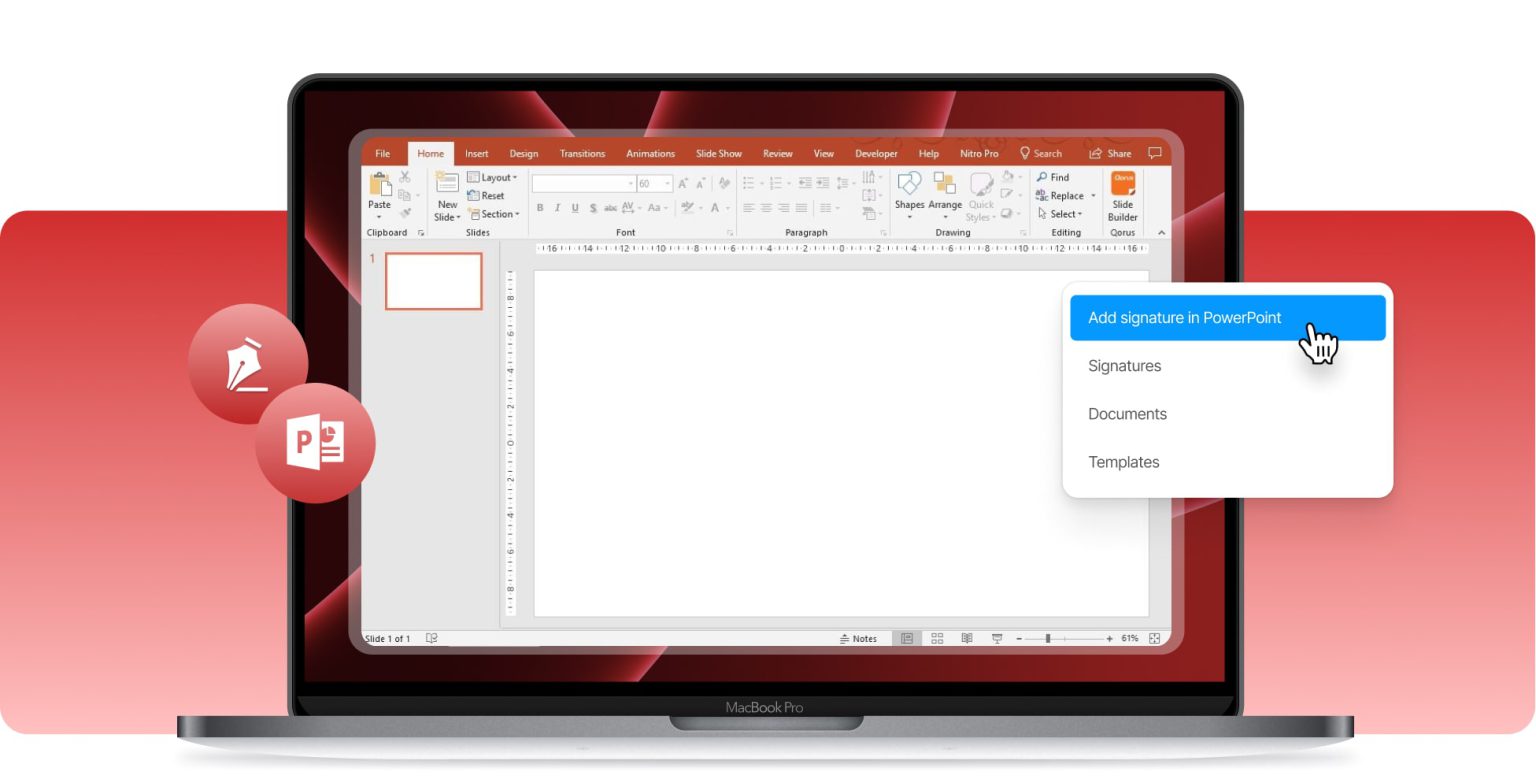Switch to the Insert ribbon tab
Screen dimensions: 1536x783
point(476,153)
